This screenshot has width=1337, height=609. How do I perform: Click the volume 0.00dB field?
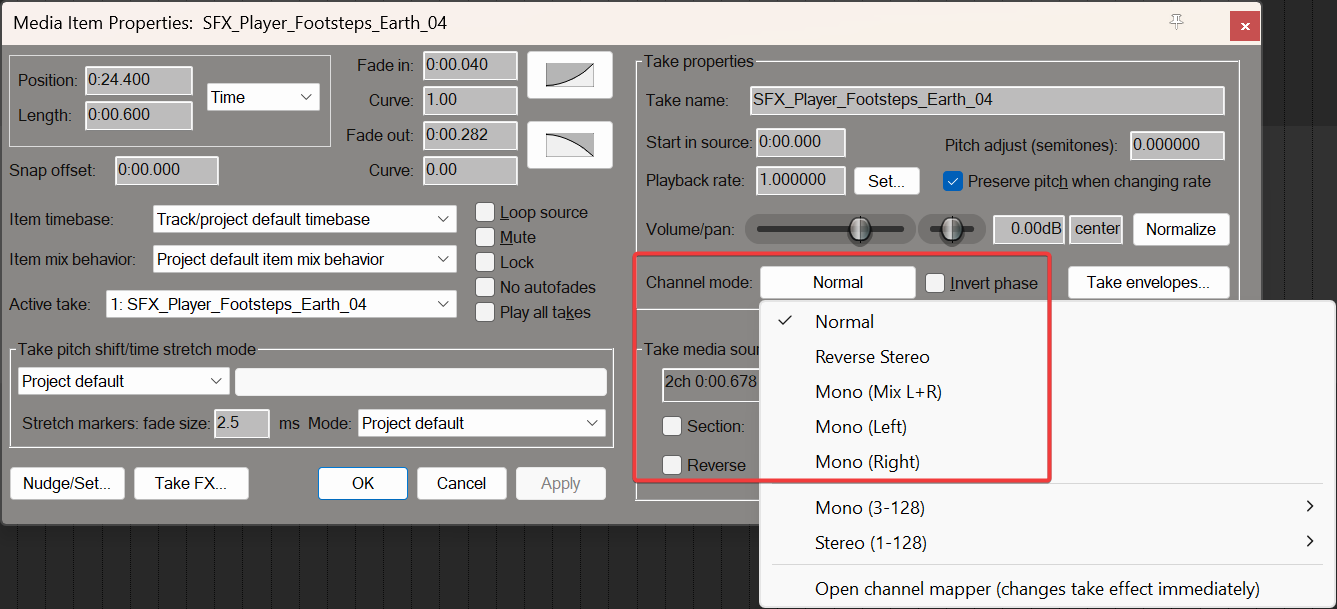tap(1029, 229)
